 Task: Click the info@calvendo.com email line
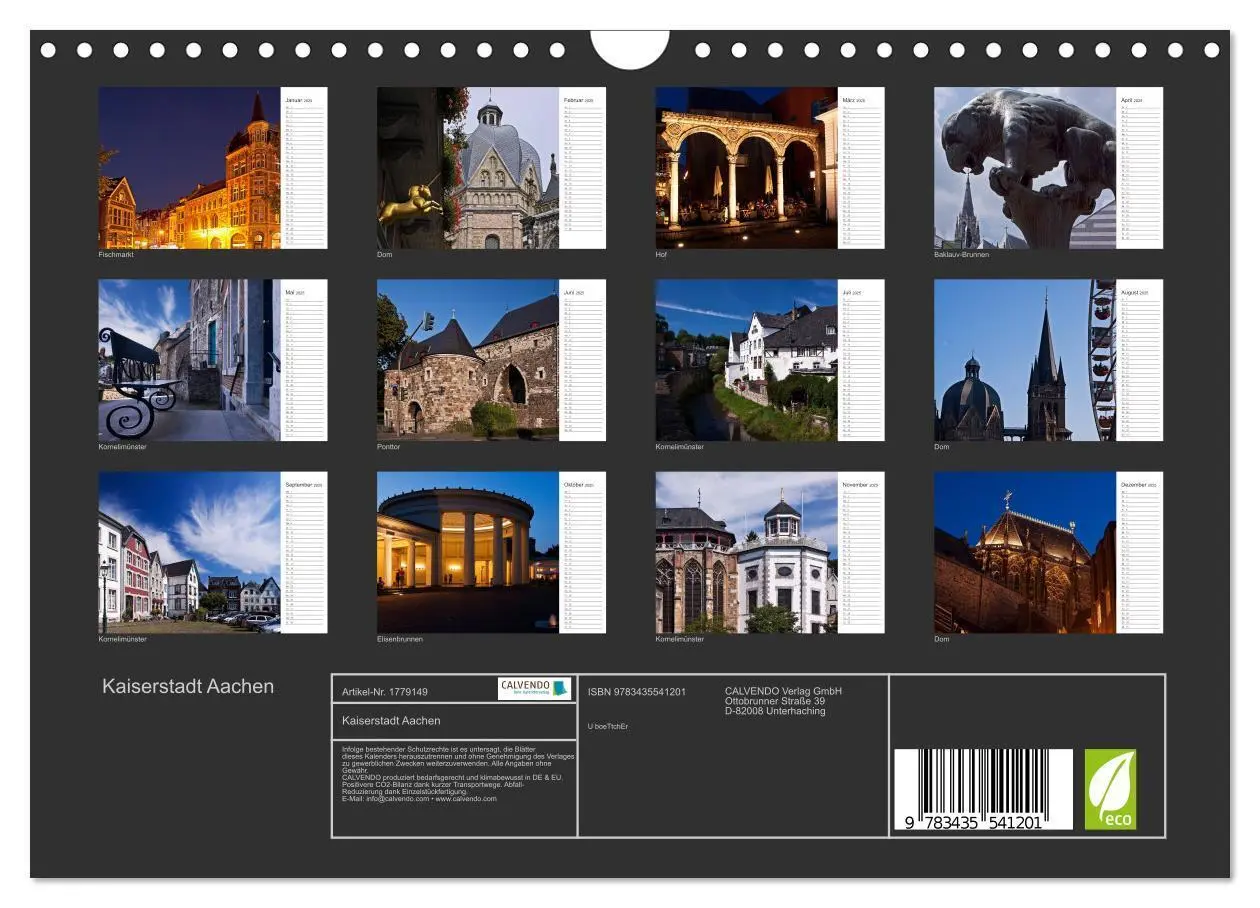click(419, 799)
